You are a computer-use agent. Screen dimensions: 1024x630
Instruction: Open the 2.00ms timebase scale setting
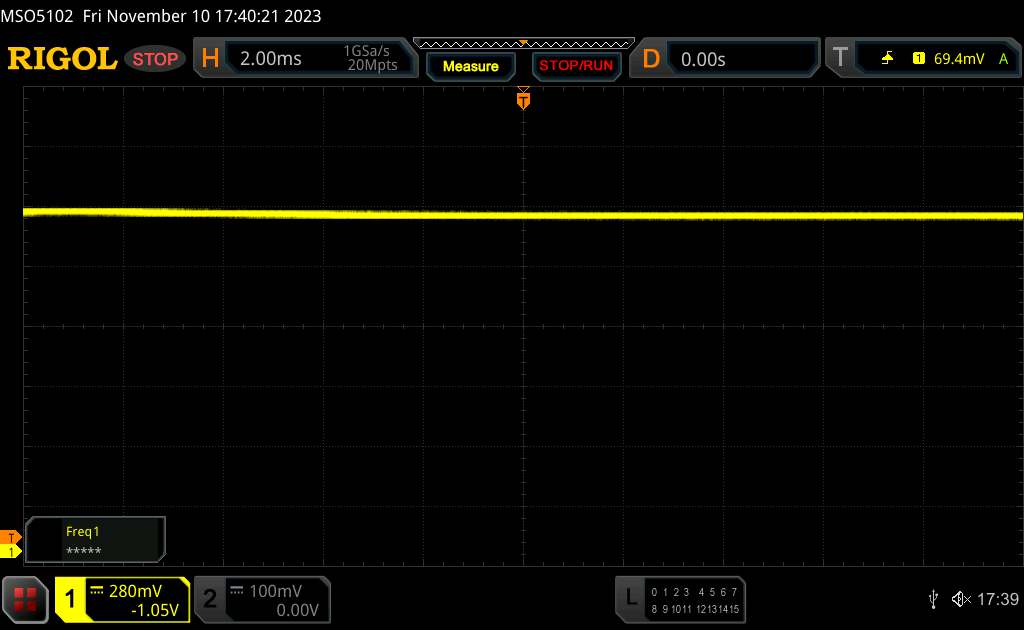(x=271, y=59)
